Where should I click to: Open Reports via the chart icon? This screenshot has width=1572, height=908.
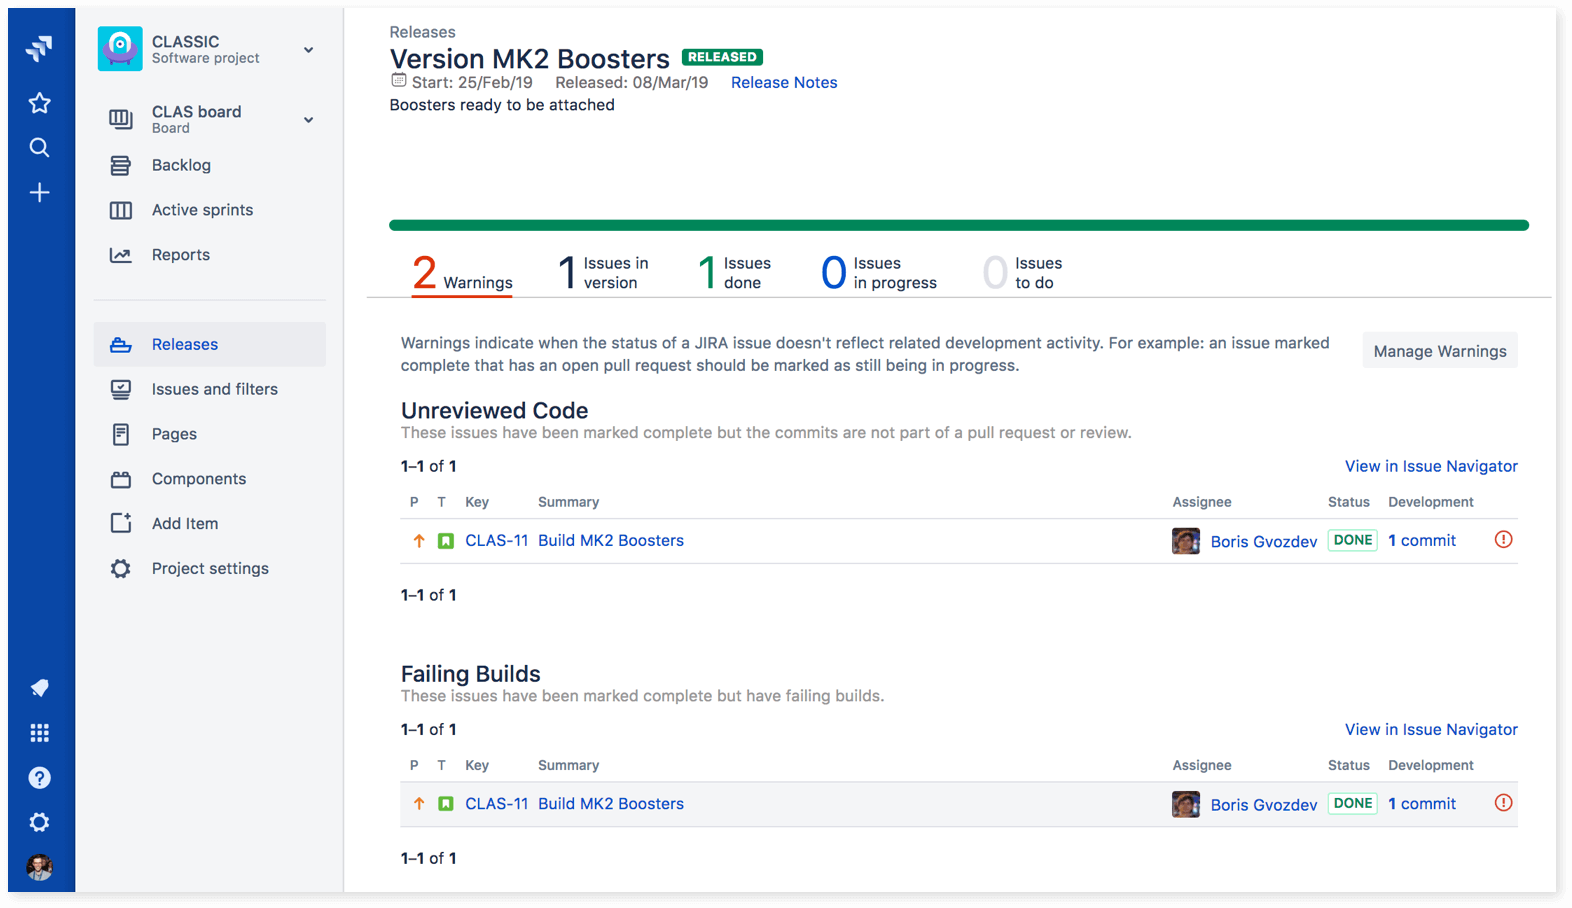point(120,255)
